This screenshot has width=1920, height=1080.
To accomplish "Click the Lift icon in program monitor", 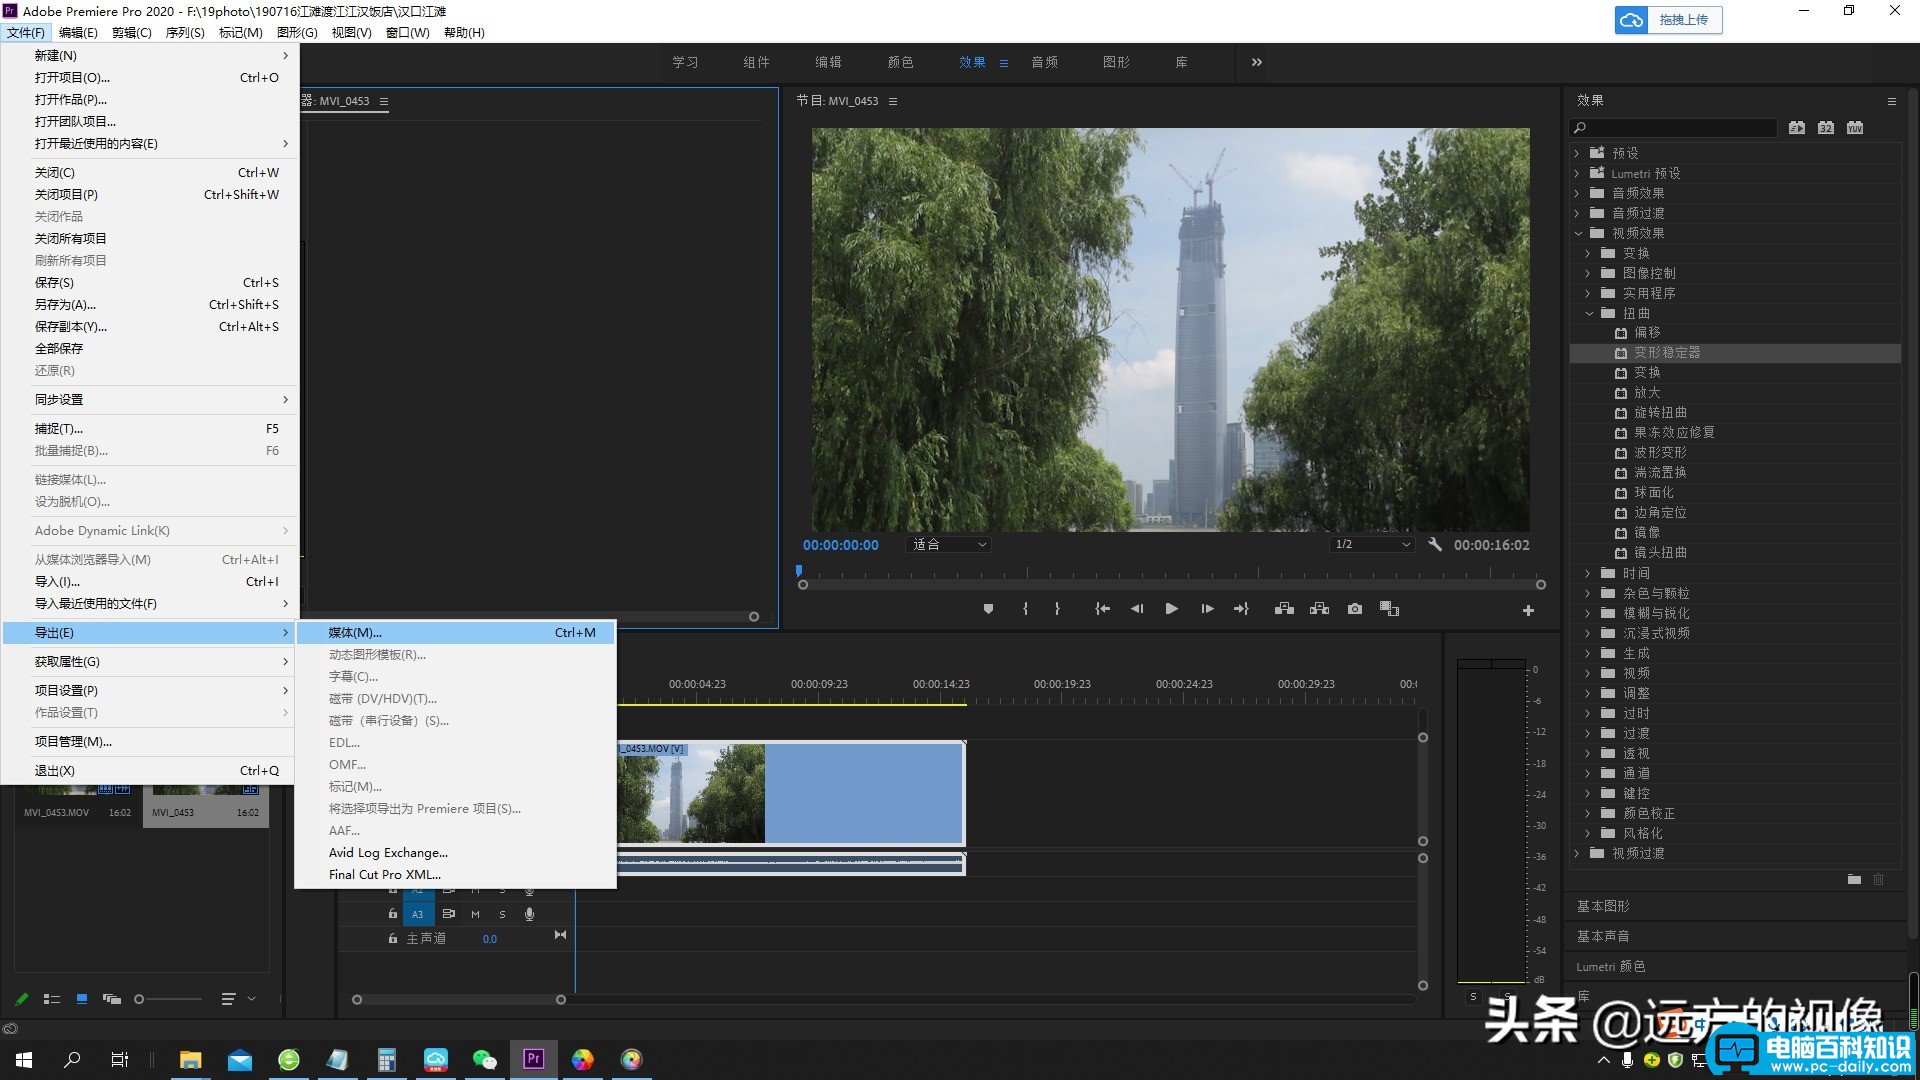I will coord(1284,609).
